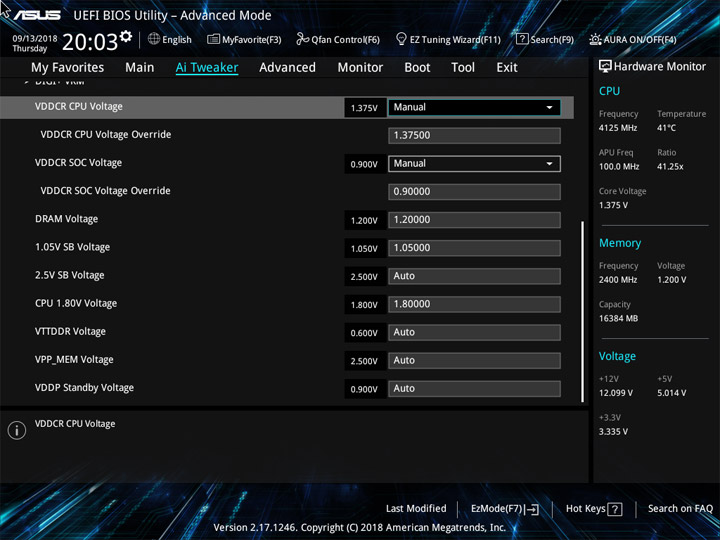This screenshot has width=720, height=540.
Task: Edit the 1.05V SB Voltage field
Action: [474, 248]
